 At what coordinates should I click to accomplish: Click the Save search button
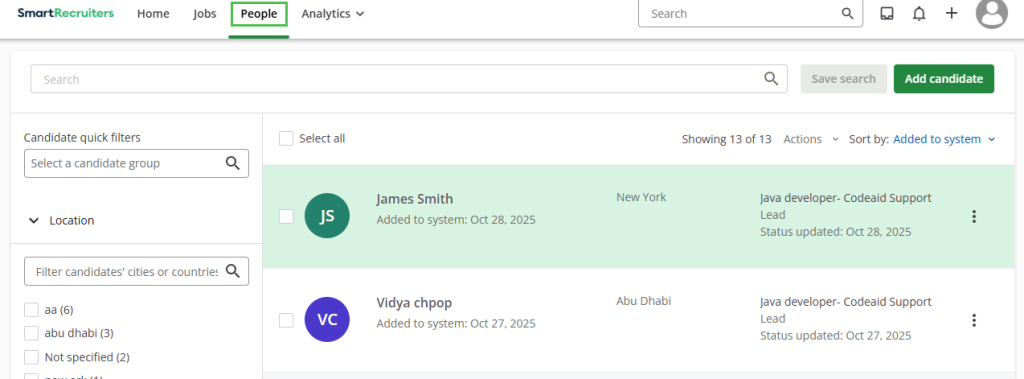click(x=844, y=79)
